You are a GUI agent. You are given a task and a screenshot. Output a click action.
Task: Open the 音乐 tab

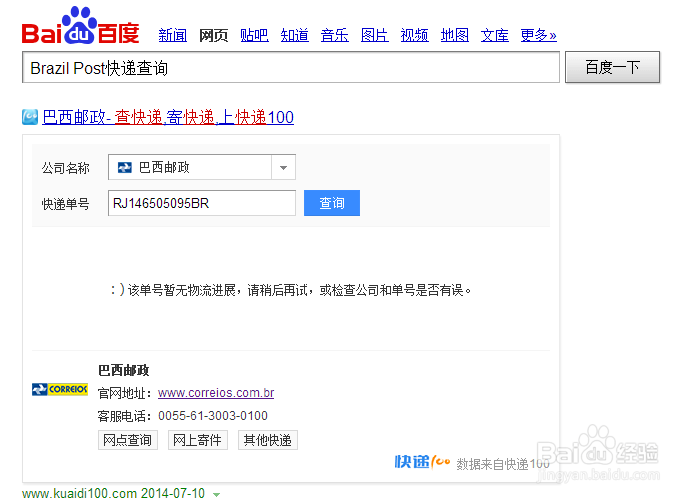(334, 35)
